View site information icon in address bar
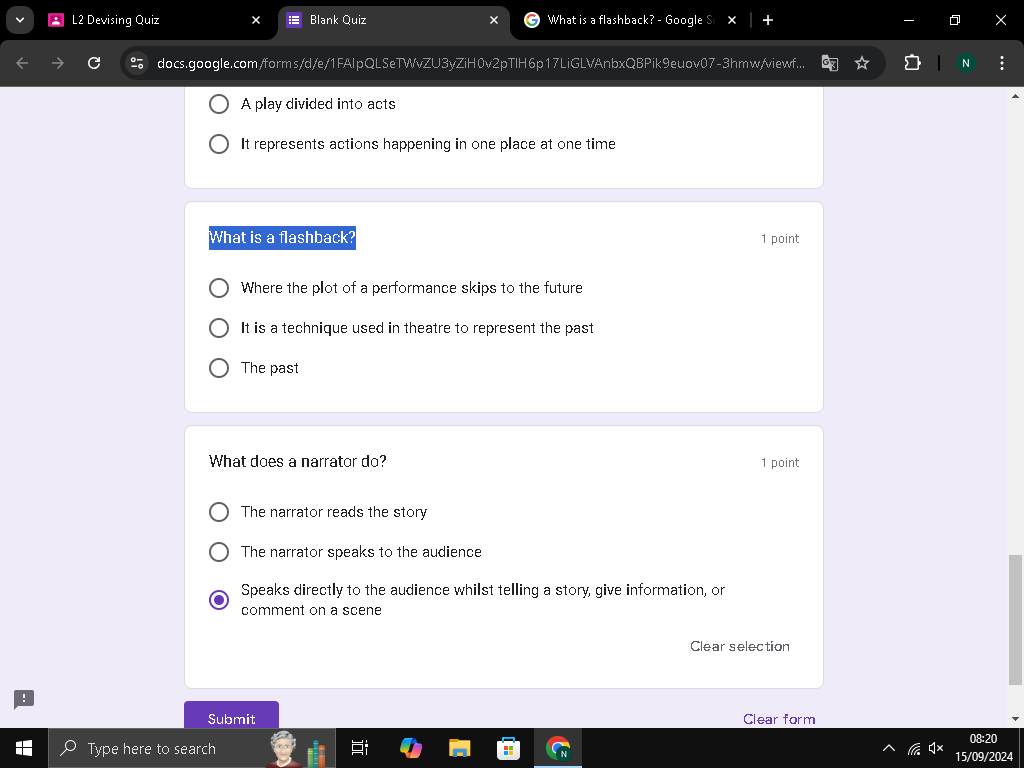1024x768 pixels. (x=137, y=63)
